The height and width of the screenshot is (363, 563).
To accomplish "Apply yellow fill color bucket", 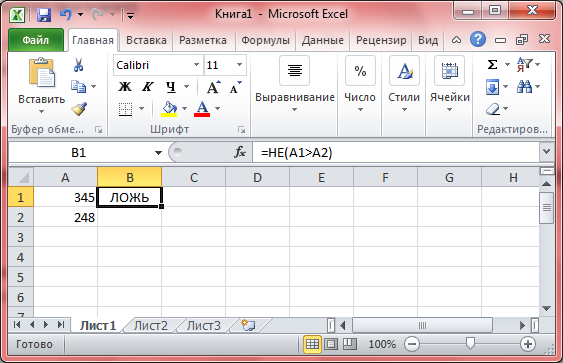I will [x=169, y=109].
